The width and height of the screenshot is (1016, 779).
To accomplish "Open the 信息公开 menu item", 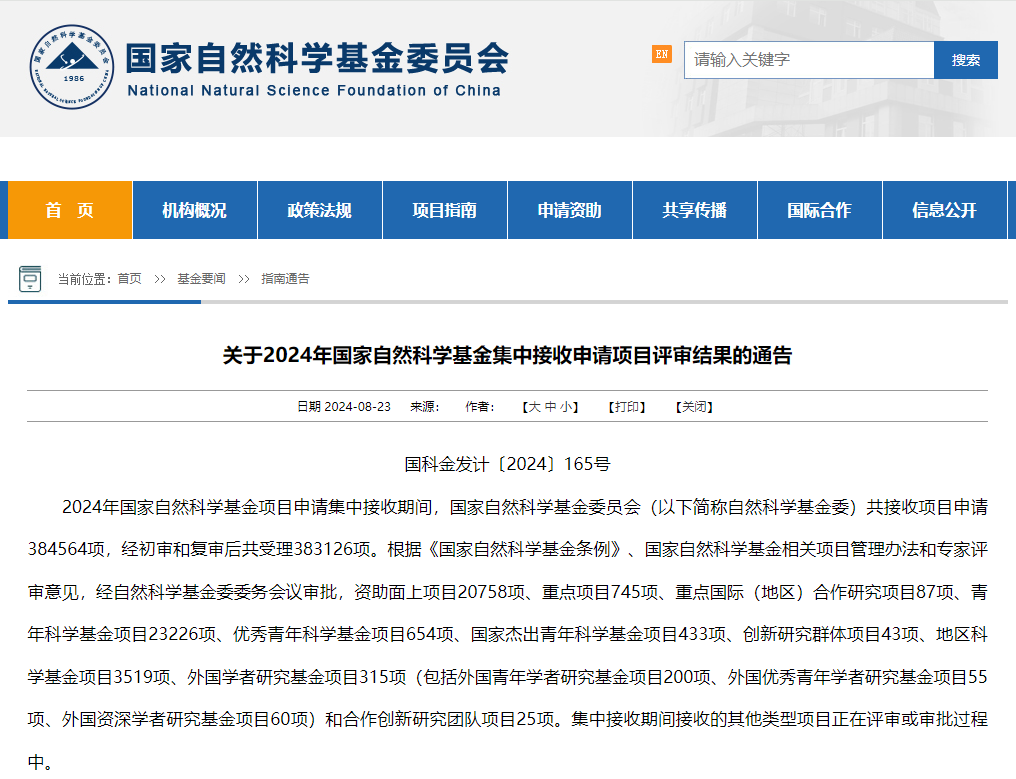I will [x=945, y=210].
